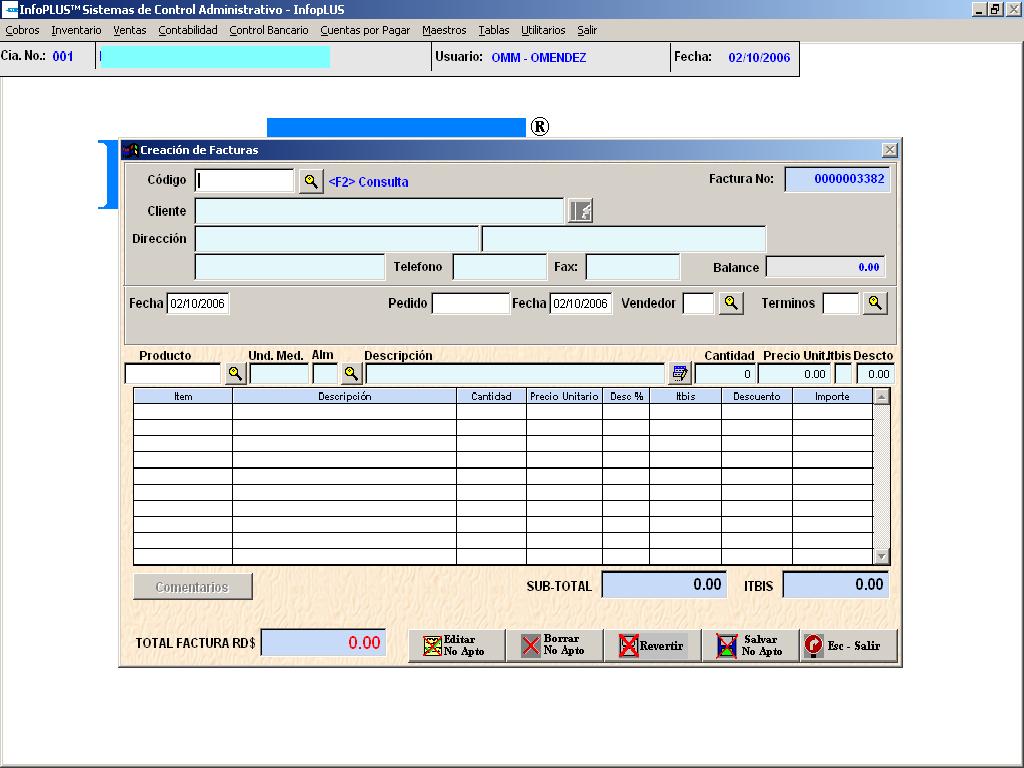Click the Und. Med. field
The height and width of the screenshot is (768, 1024).
(279, 374)
